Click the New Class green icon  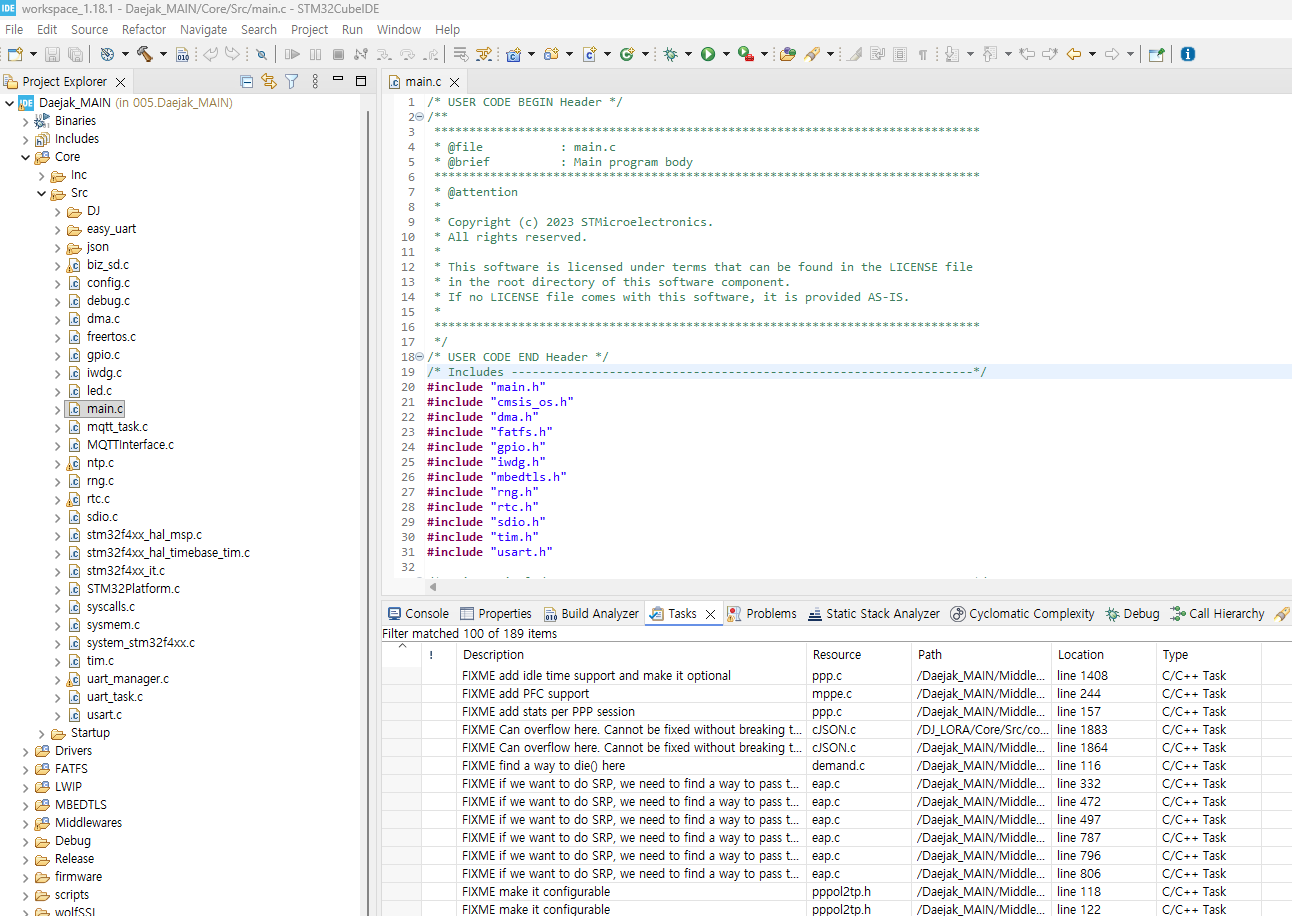coord(627,54)
